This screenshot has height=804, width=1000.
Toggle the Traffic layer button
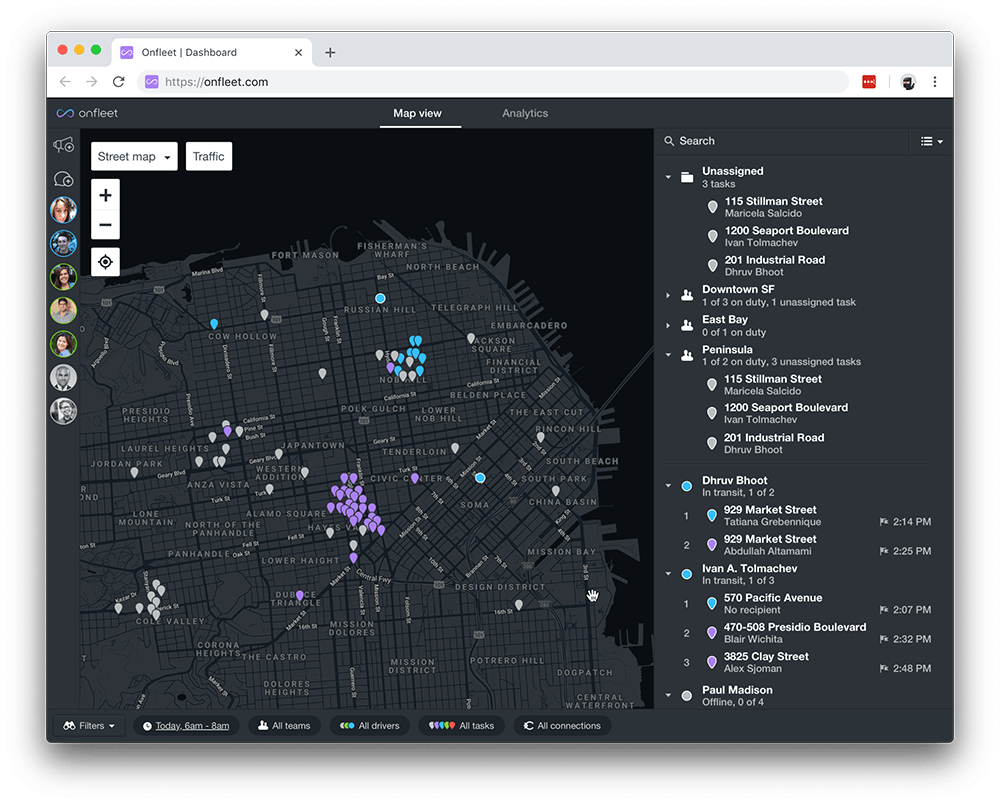tap(209, 156)
